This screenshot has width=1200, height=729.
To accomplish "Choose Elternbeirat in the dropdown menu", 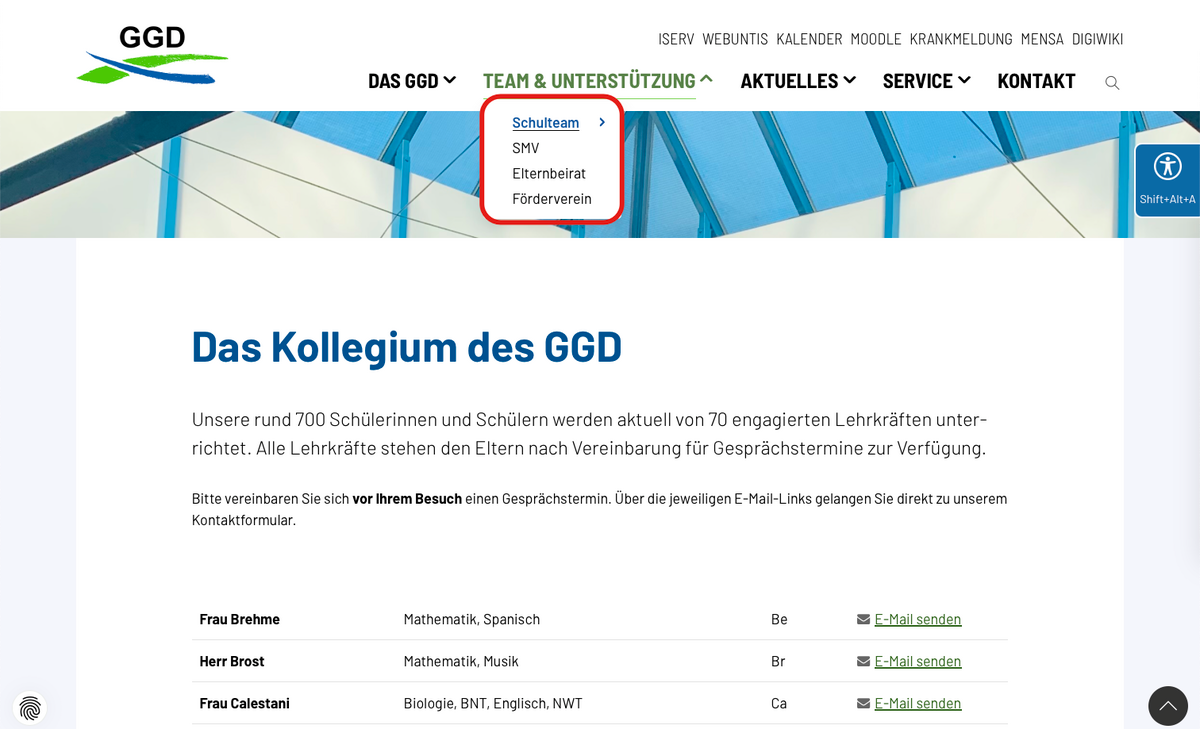I will [x=549, y=174].
